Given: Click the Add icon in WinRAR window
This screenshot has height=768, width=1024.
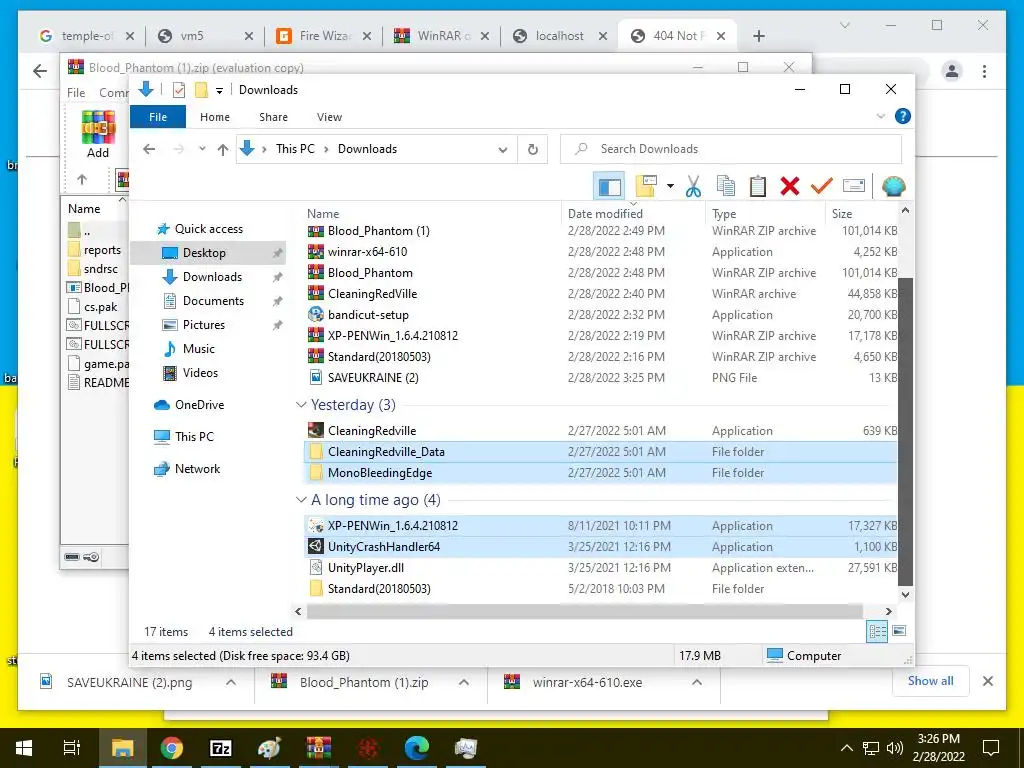Looking at the screenshot, I should (x=98, y=135).
